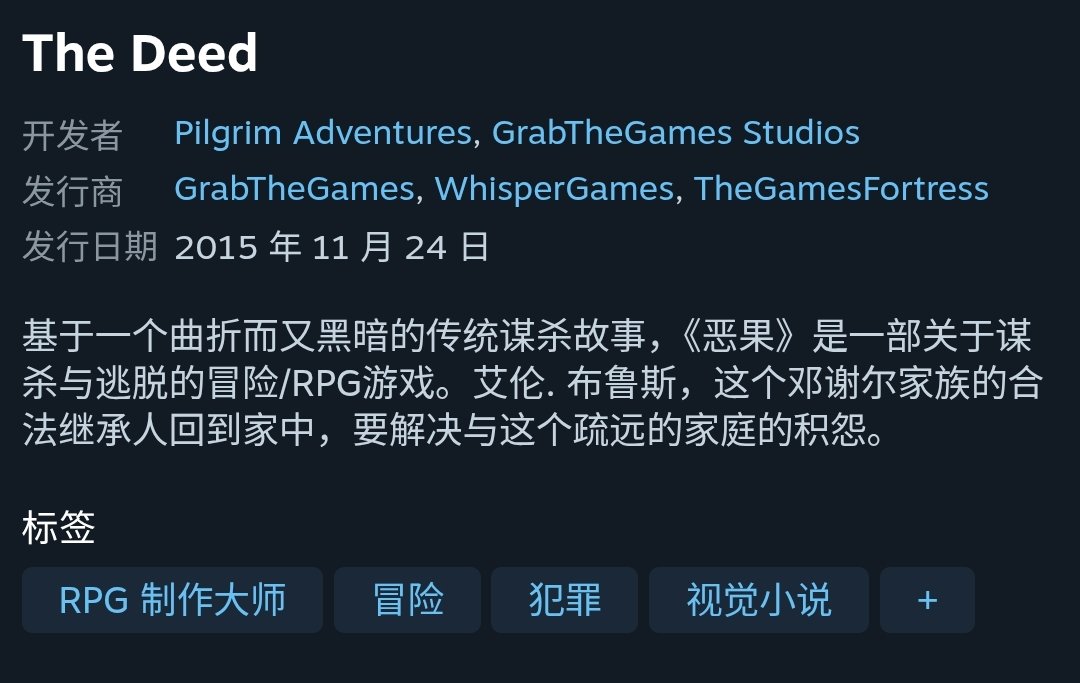Open the GrabTheGames Studios developer link

[x=676, y=133]
